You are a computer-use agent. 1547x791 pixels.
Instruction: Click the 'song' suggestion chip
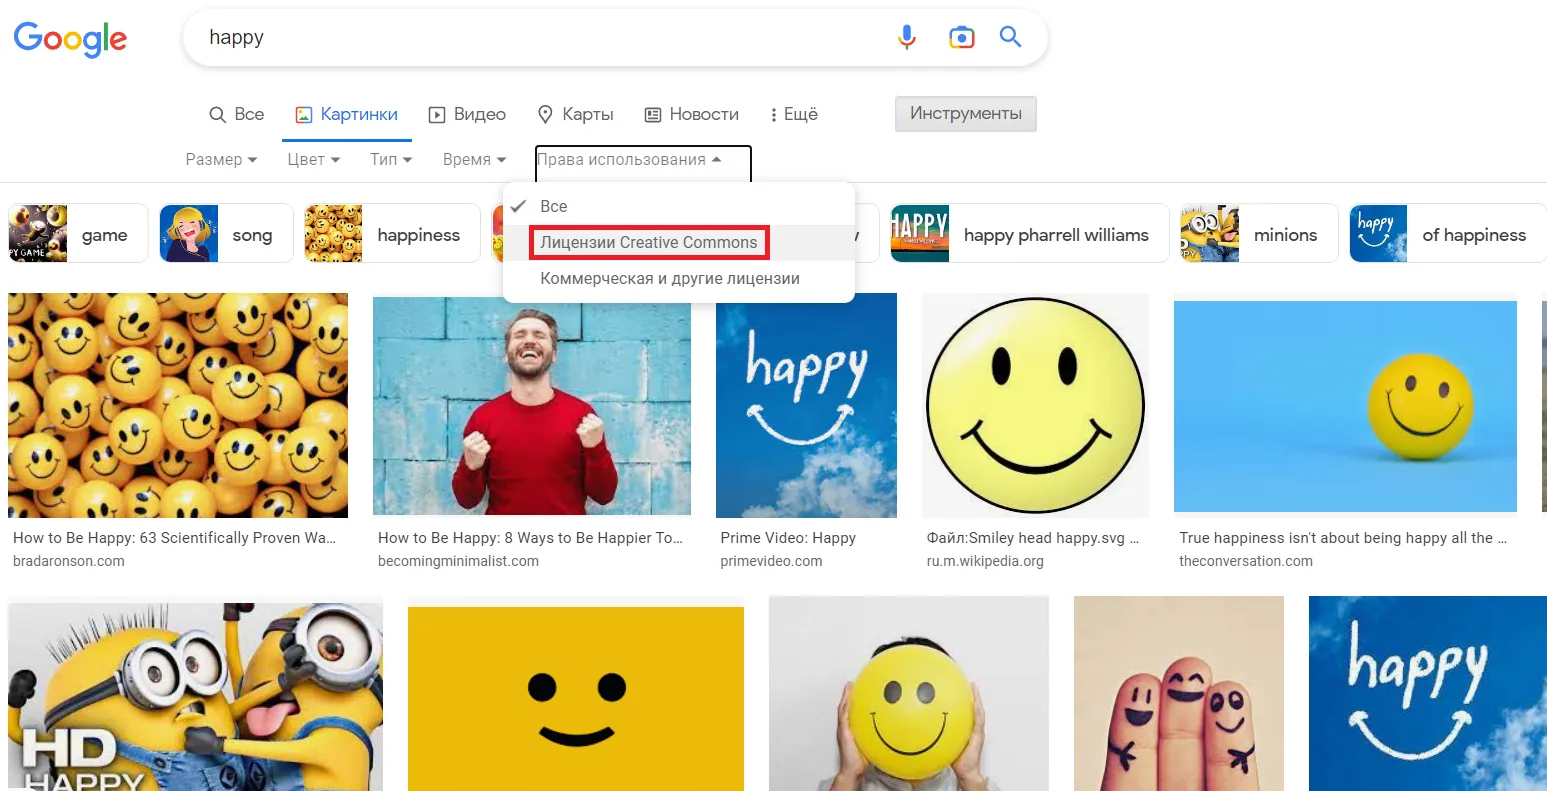pos(226,233)
